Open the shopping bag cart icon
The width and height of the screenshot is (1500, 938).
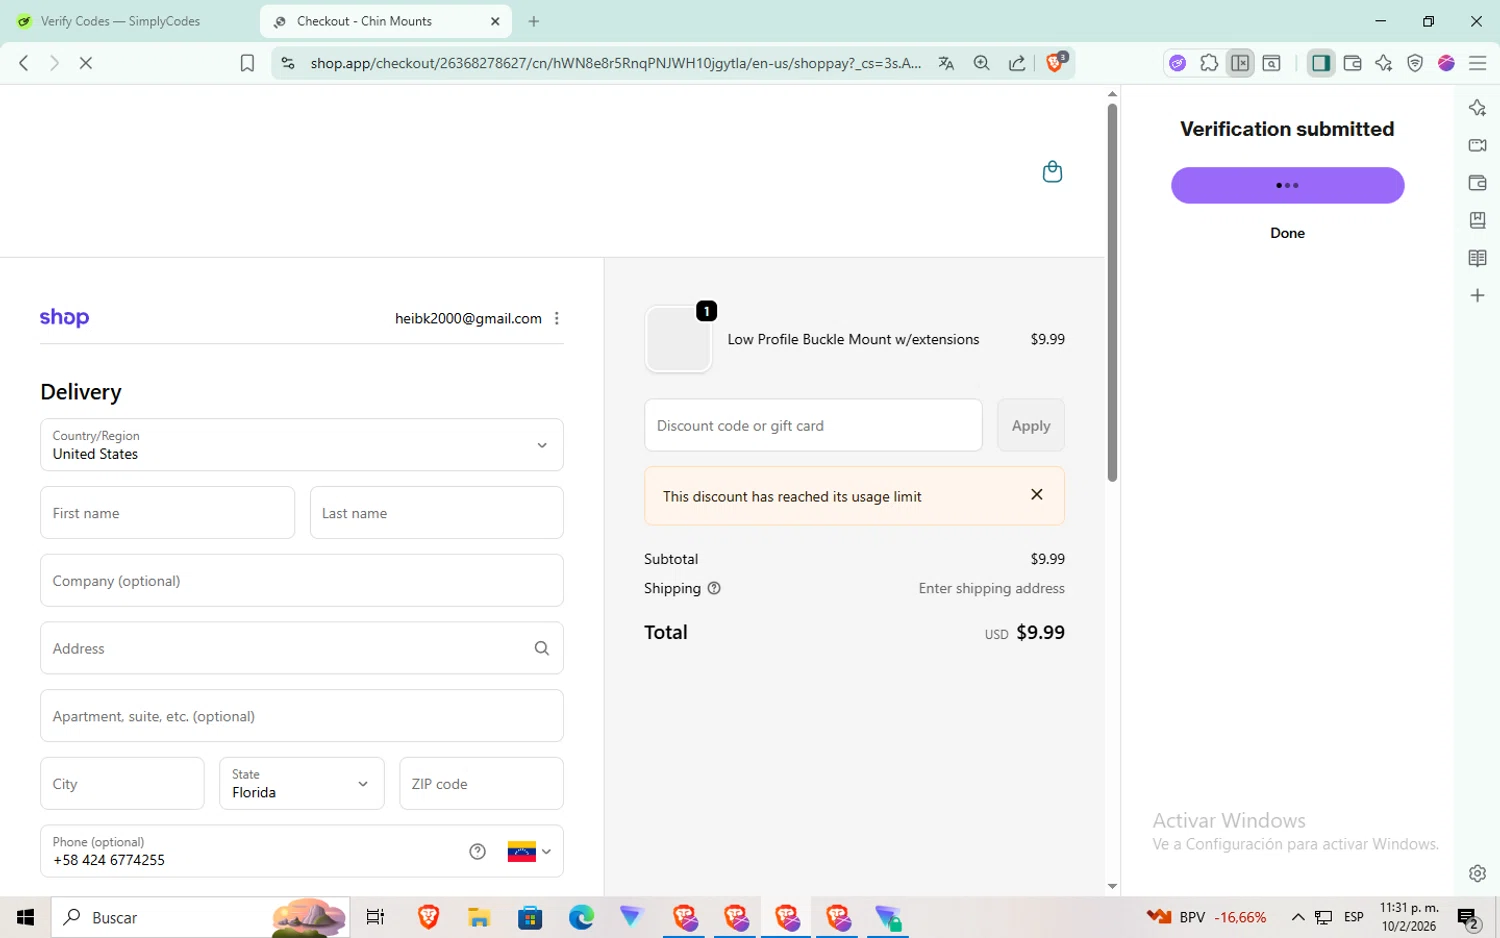1052,172
